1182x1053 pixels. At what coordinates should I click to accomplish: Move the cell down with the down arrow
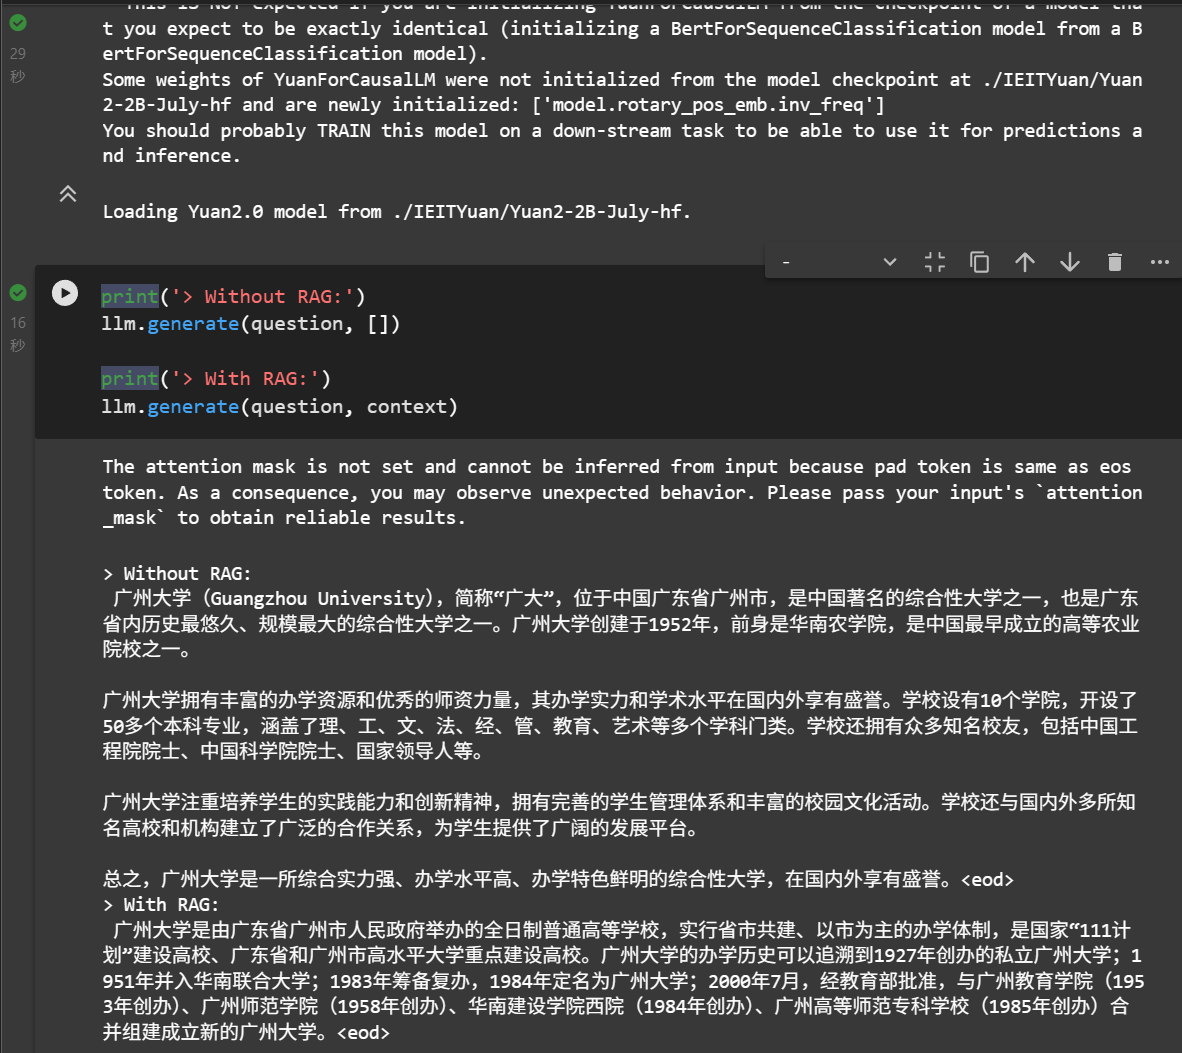(x=1070, y=262)
